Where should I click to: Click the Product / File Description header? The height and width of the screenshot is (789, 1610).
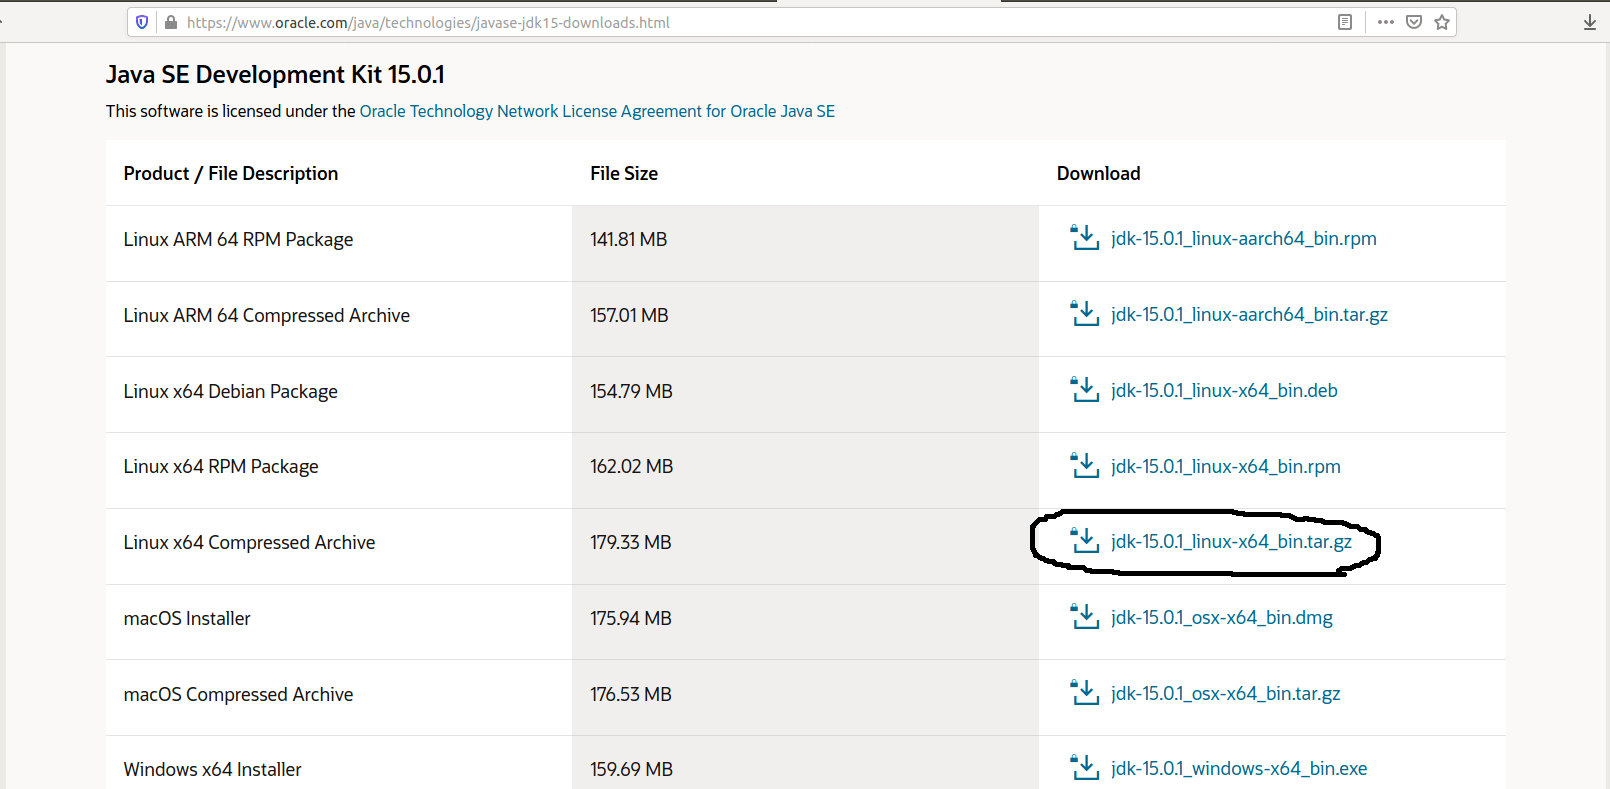(231, 173)
